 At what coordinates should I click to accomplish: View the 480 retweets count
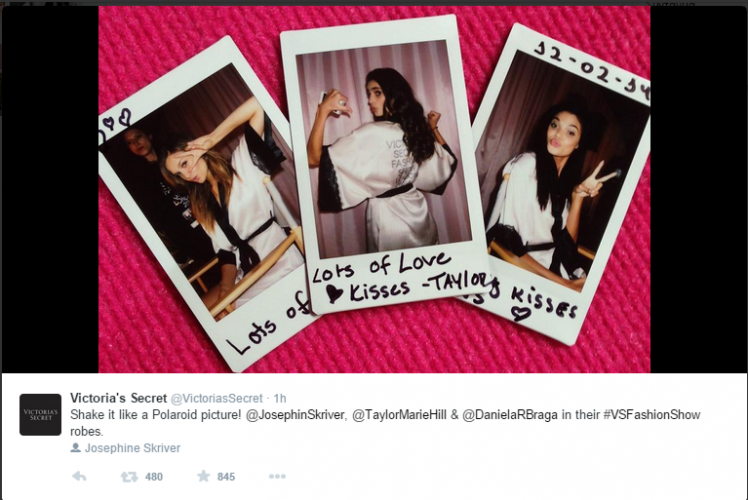point(154,477)
